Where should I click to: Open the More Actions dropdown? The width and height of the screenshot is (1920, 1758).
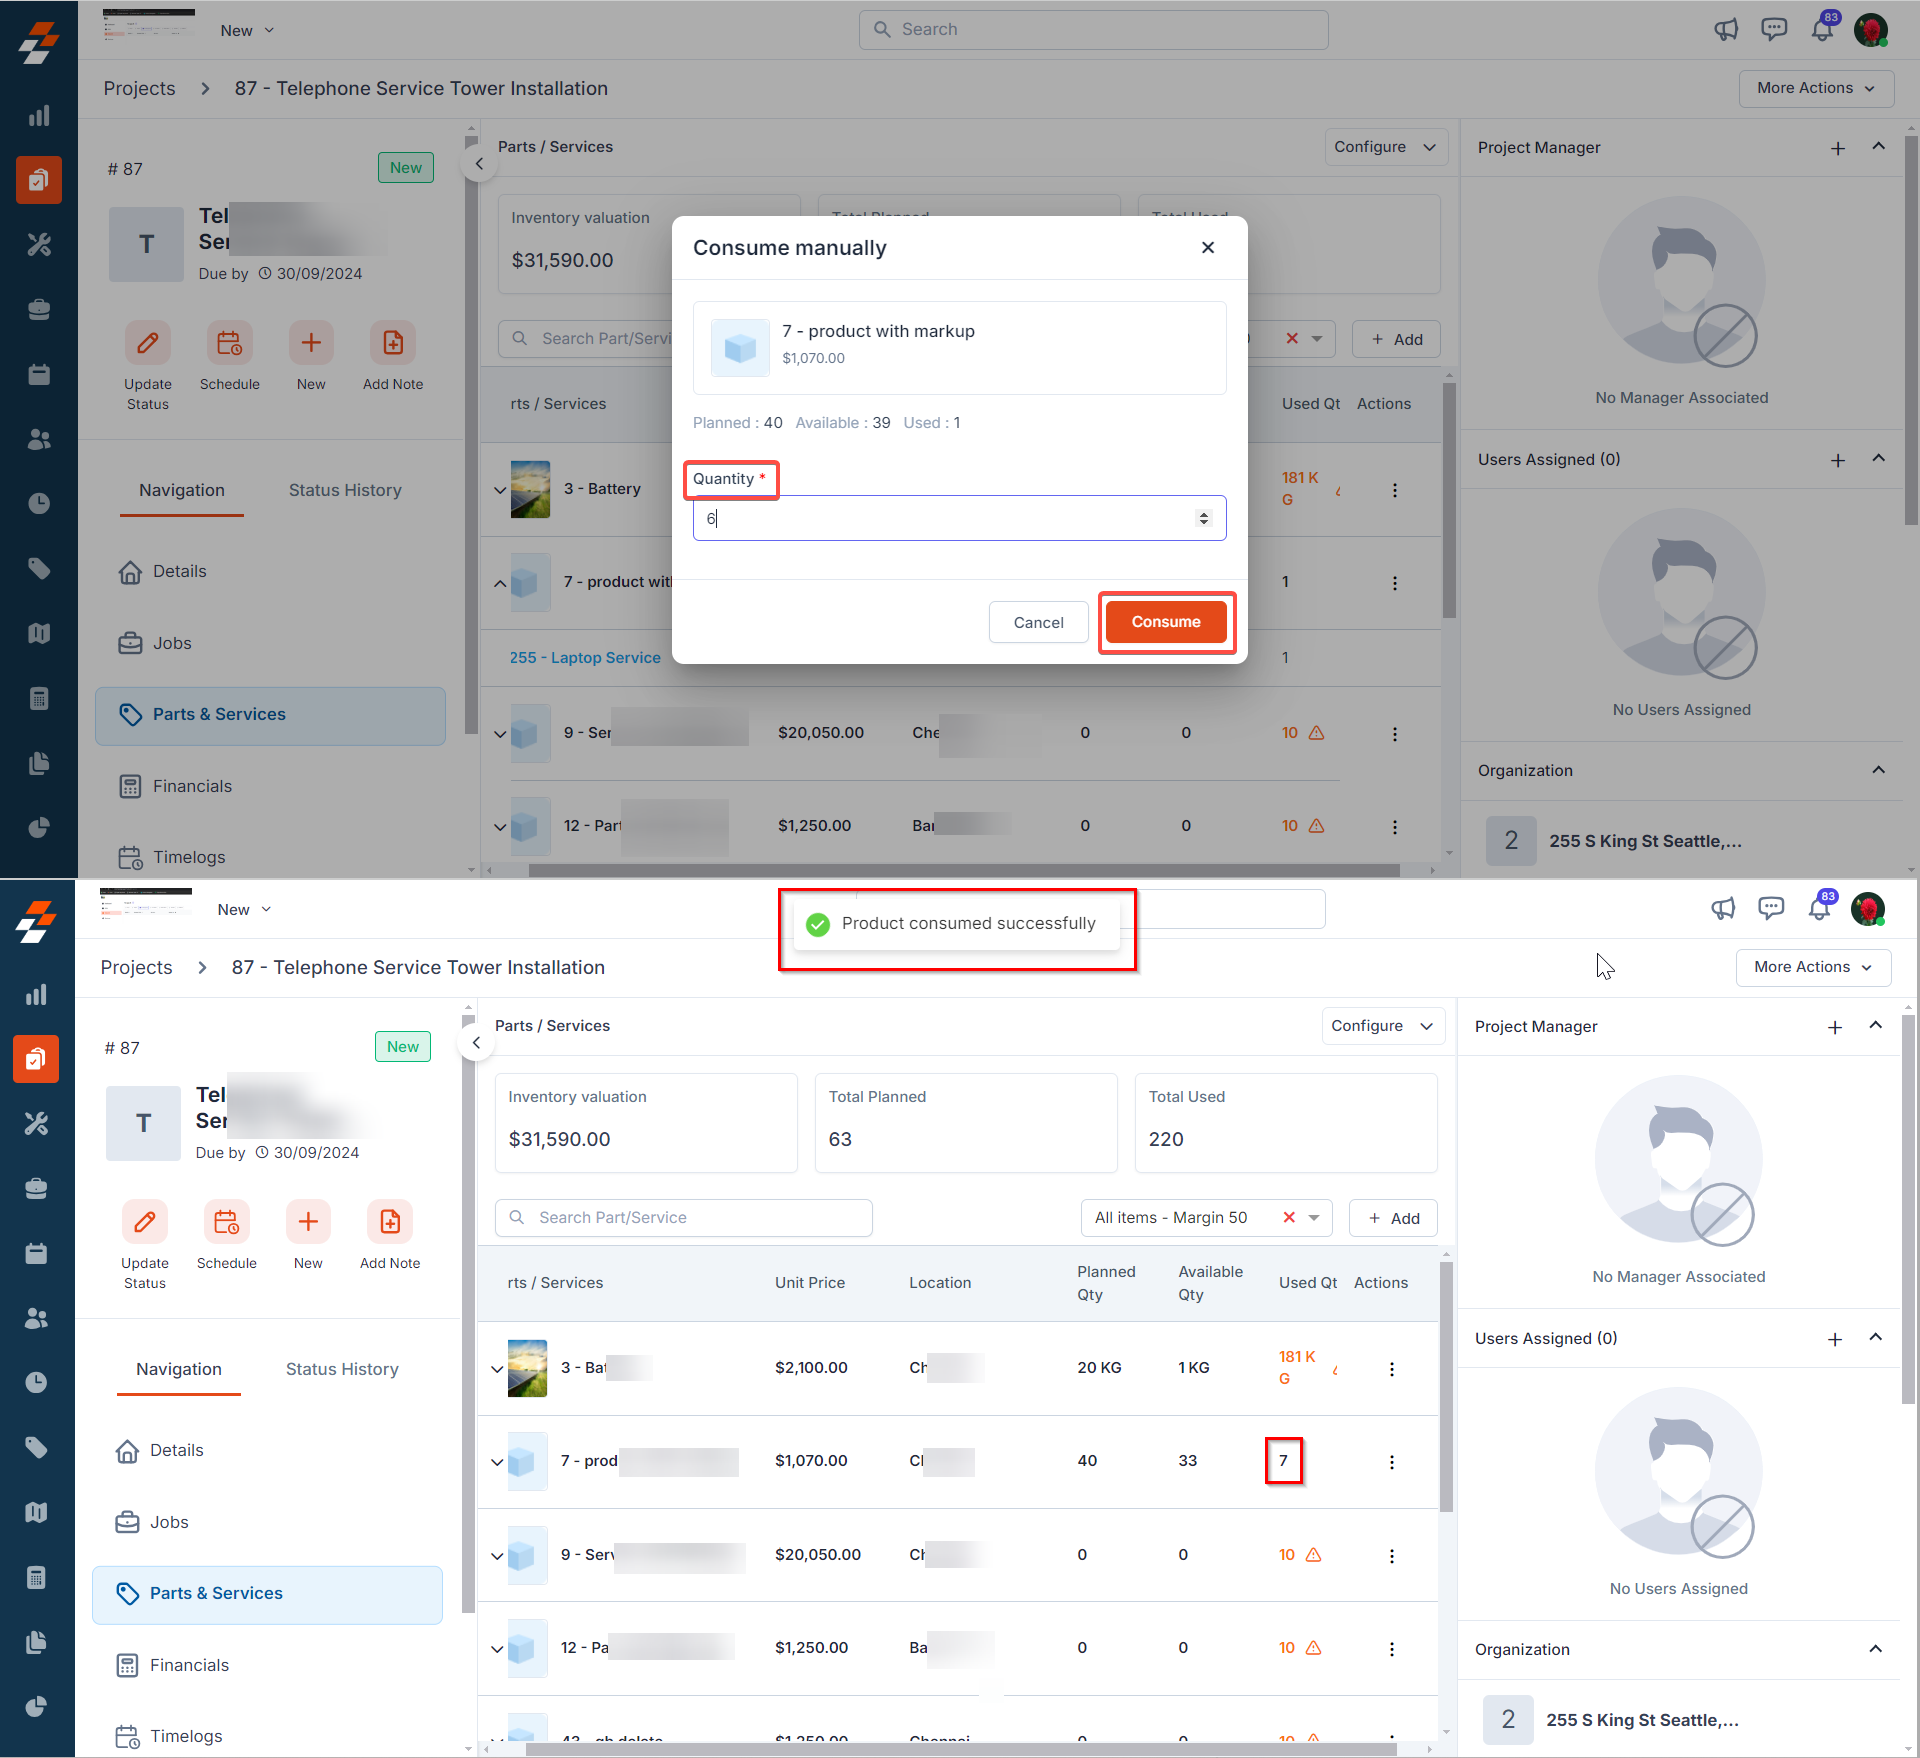coord(1812,967)
